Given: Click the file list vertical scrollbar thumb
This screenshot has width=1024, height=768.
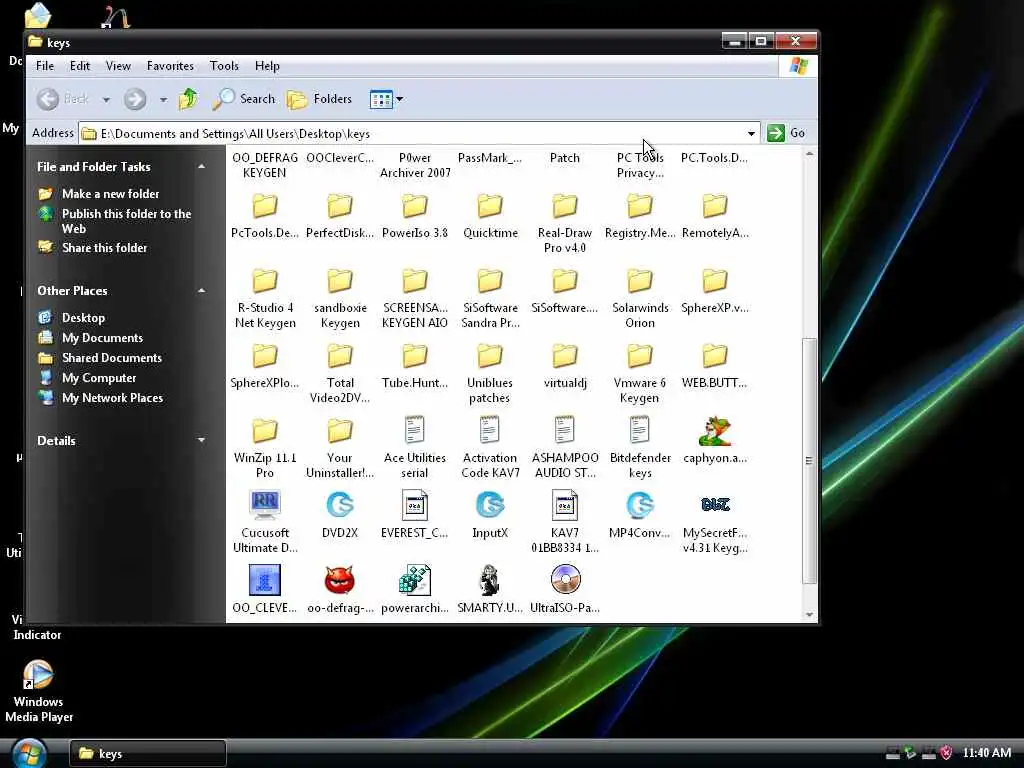Looking at the screenshot, I should tap(809, 460).
